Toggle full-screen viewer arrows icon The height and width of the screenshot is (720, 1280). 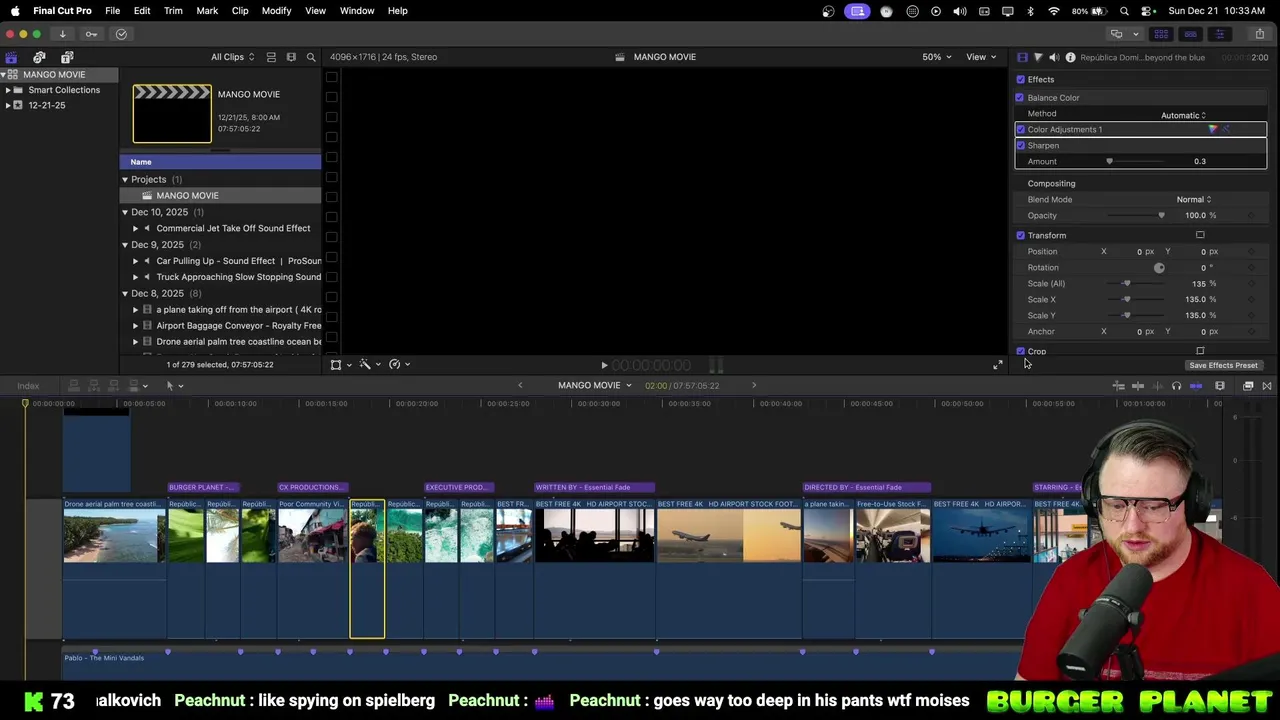[997, 365]
